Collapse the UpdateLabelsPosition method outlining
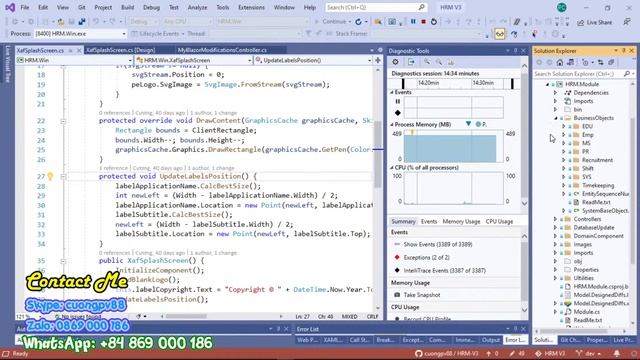Screen dimensions: 640x360 (x=63, y=177)
